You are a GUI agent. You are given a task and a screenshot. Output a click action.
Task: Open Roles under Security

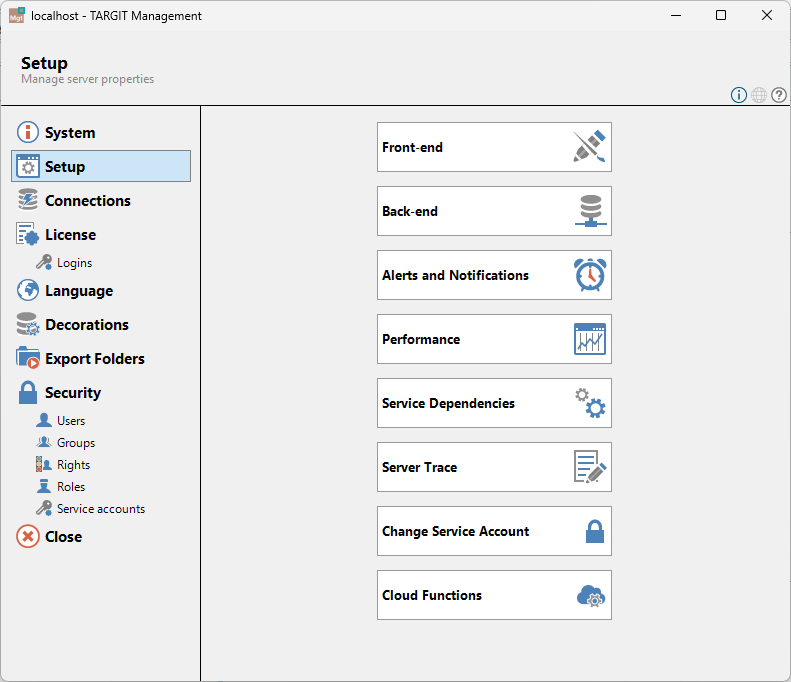tap(71, 487)
